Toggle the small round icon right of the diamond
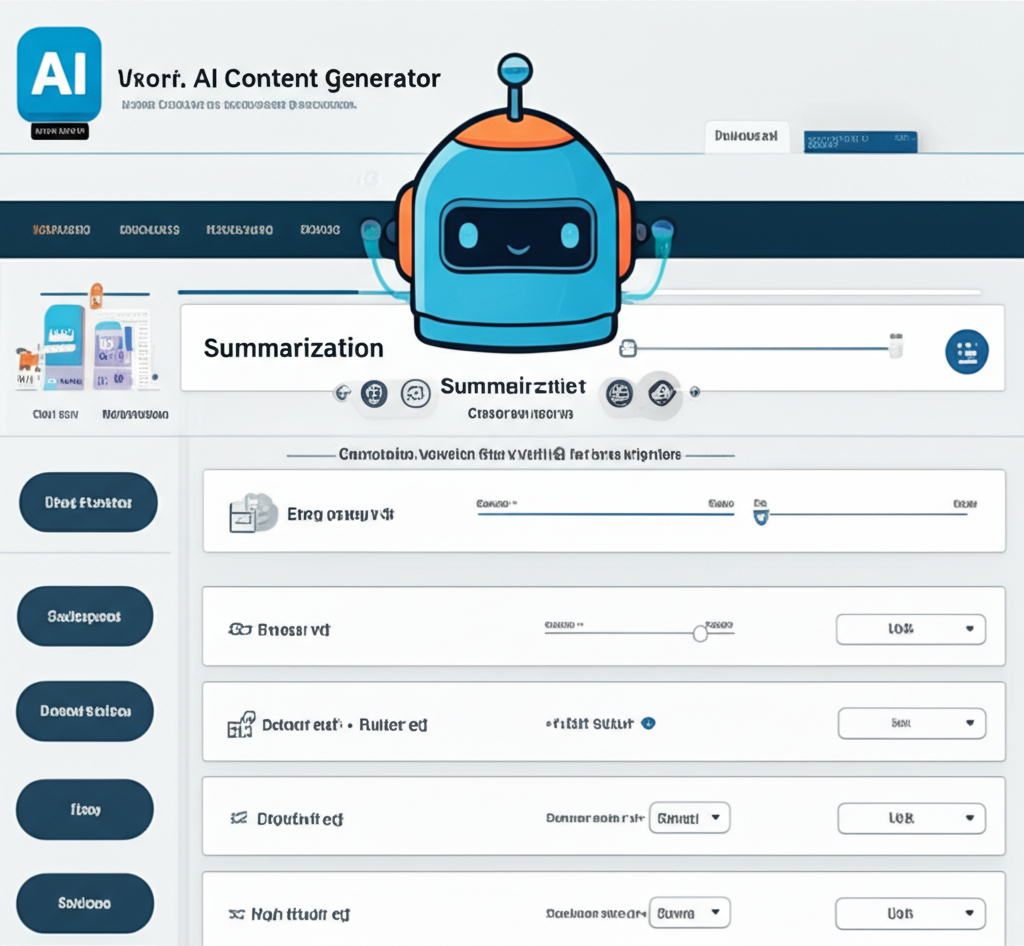Image resolution: width=1024 pixels, height=946 pixels. point(694,392)
